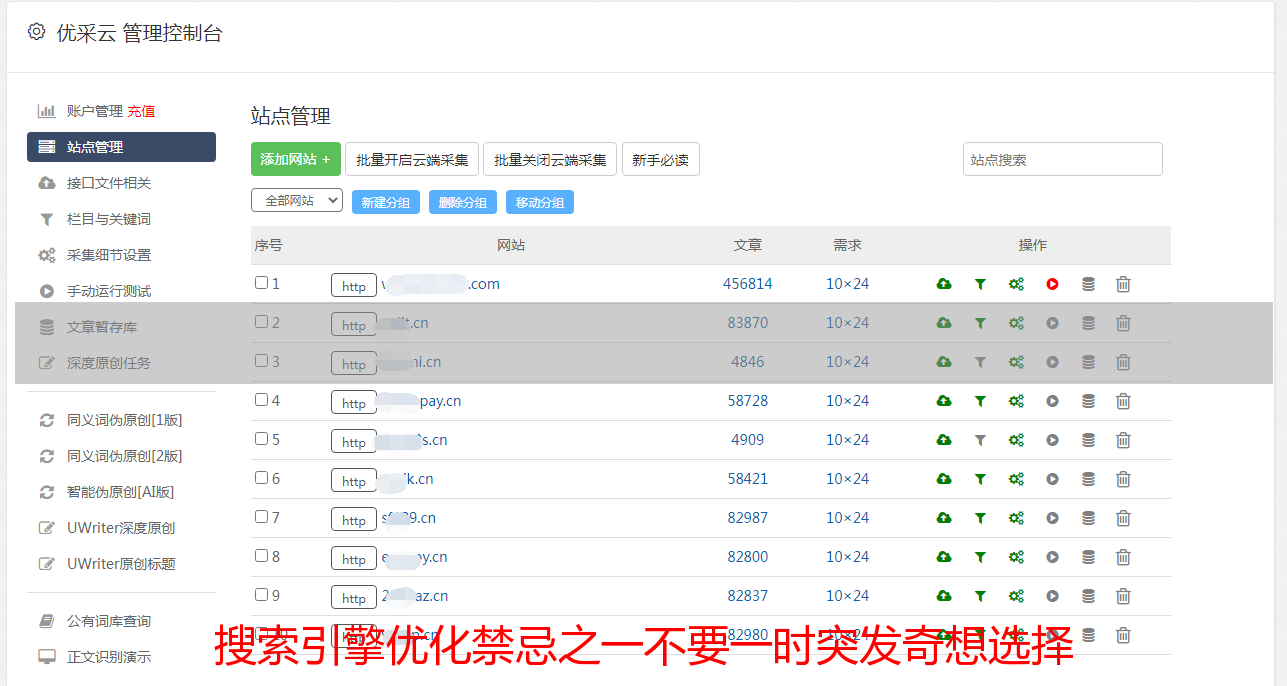Click the play icon in row 9
Screen dimensions: 1287x686
(1052, 596)
